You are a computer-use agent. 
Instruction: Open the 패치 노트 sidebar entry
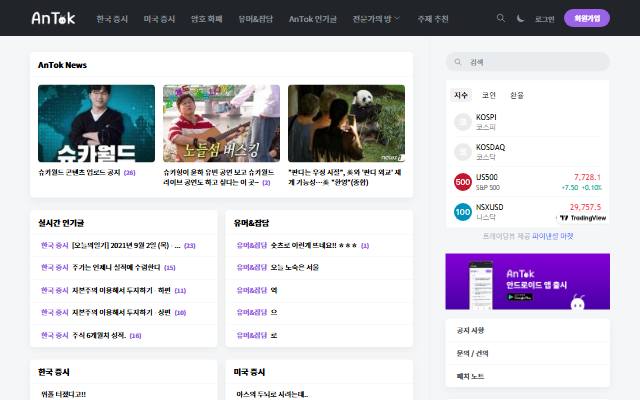coord(528,376)
